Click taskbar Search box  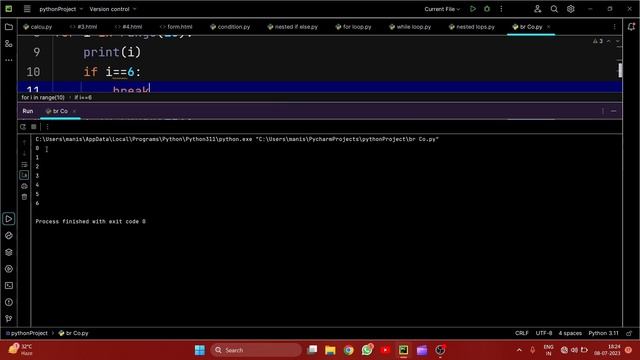[256, 350]
